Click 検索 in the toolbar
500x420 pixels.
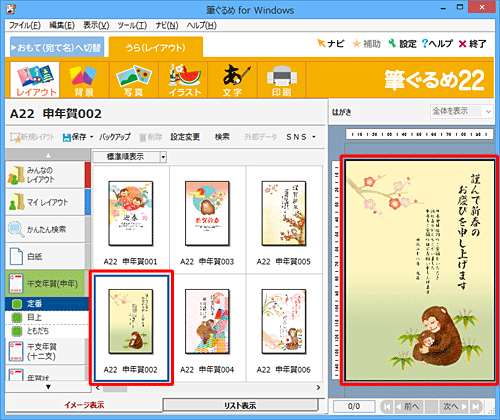(222, 137)
